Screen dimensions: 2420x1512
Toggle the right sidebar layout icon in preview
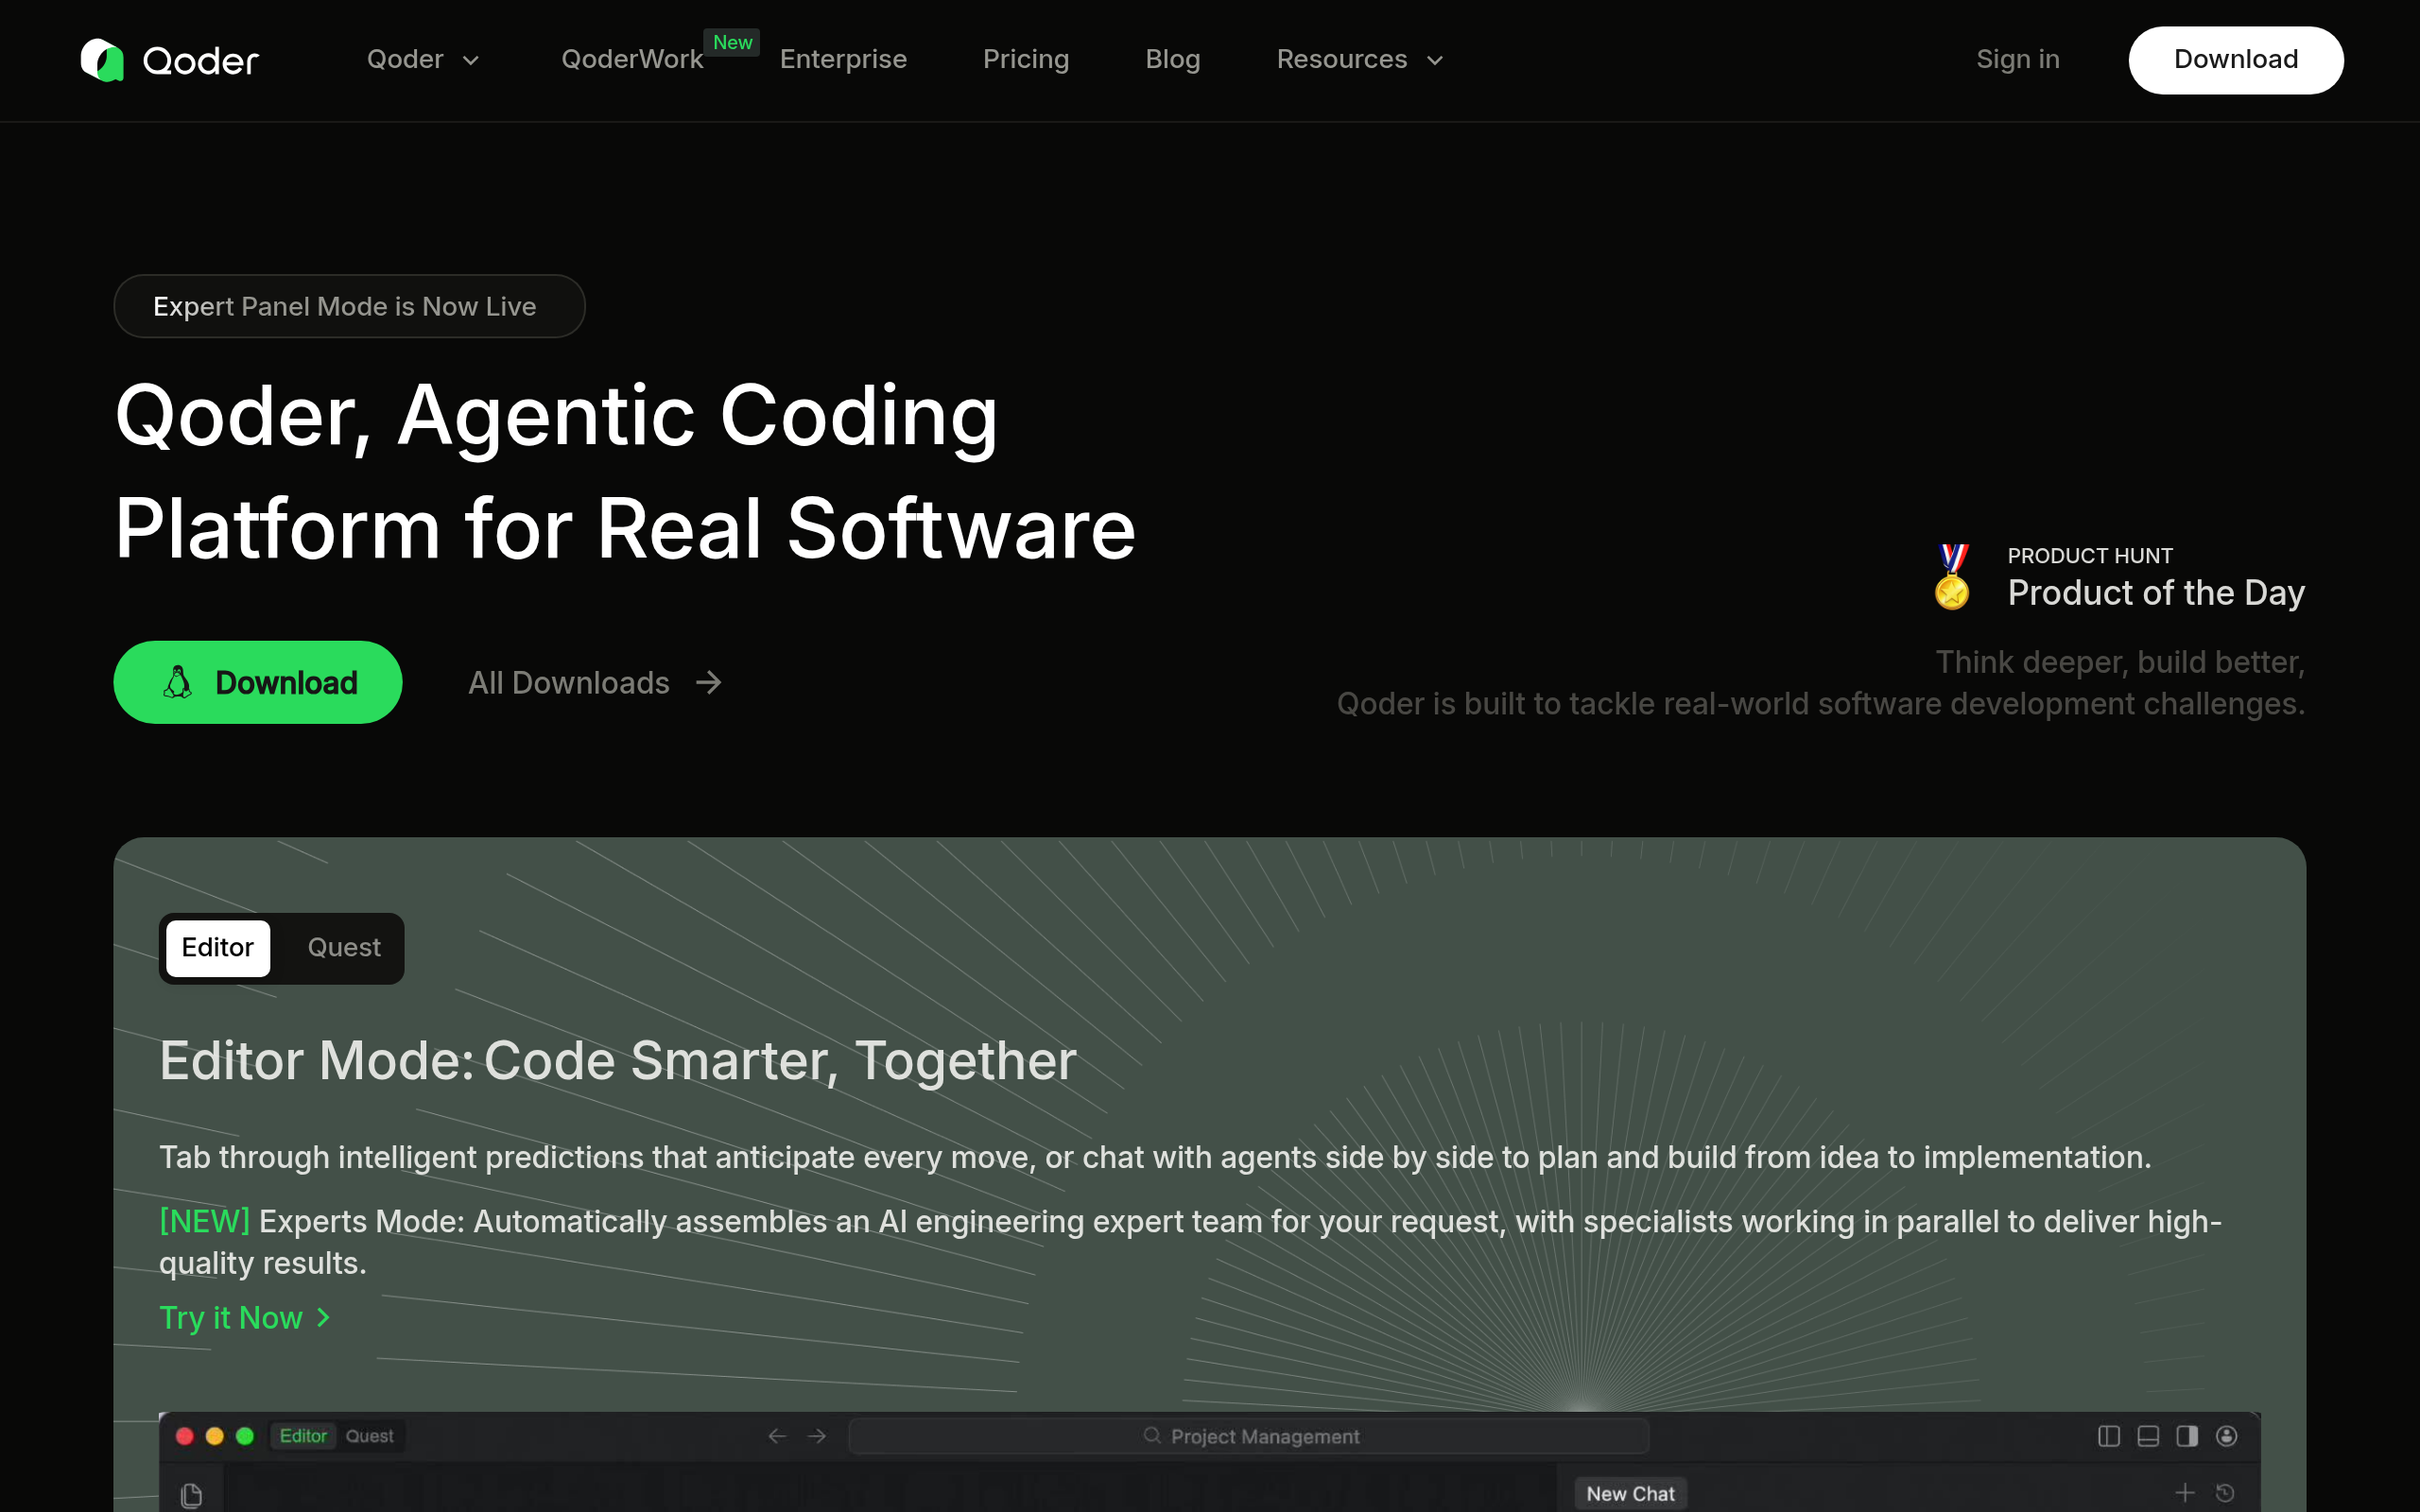click(2187, 1436)
